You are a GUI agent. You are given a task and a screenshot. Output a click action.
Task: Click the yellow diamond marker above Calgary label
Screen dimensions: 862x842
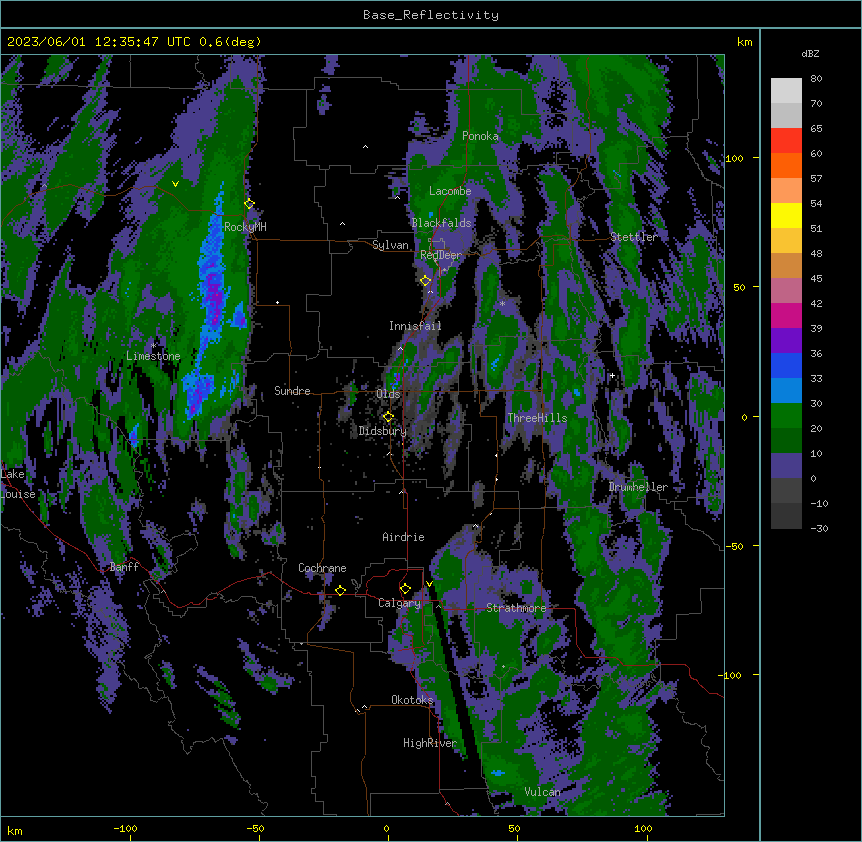tap(405, 589)
